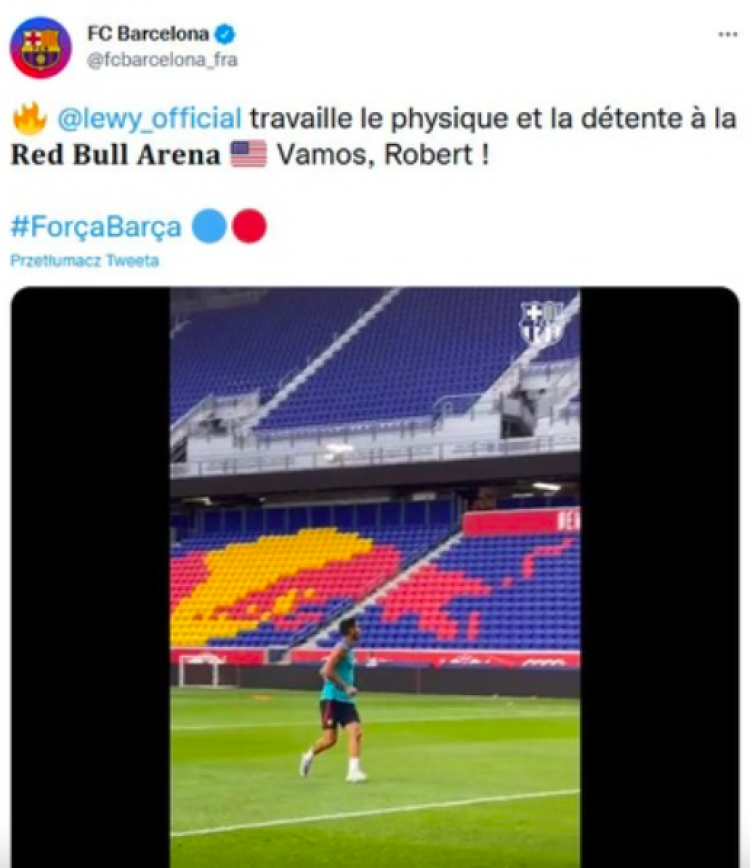Click the blue circle emoji
750x868 pixels.
209,226
